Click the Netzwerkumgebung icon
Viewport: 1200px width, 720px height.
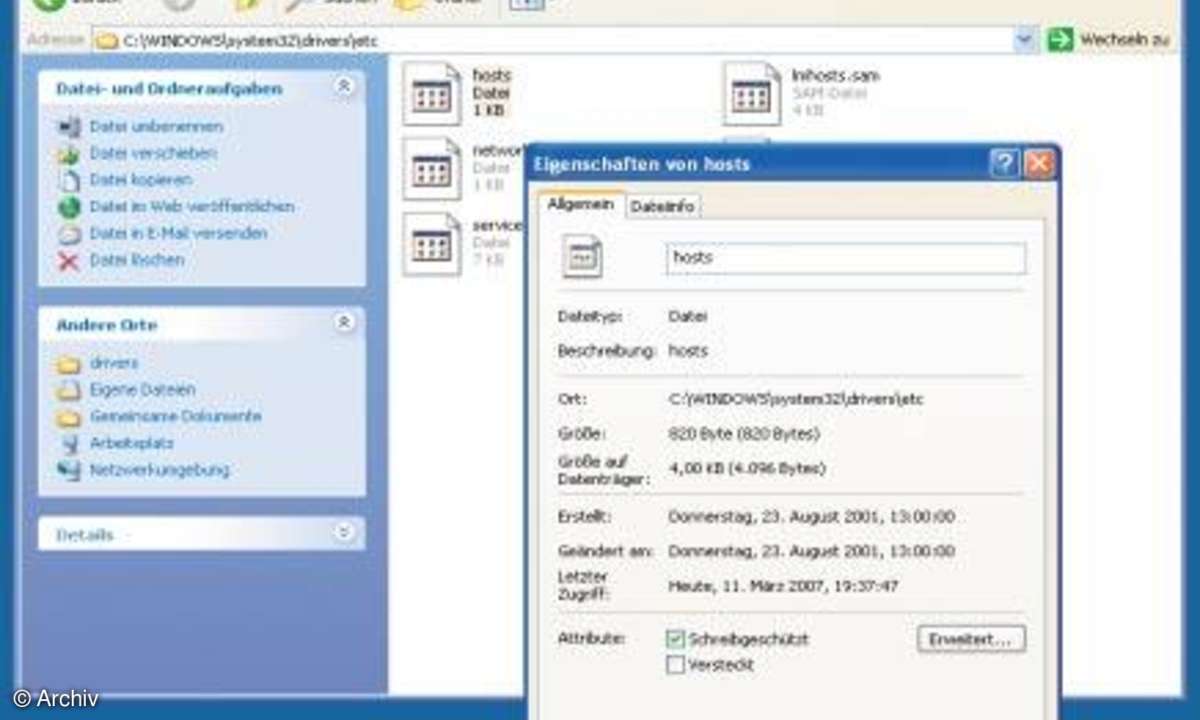pos(68,470)
